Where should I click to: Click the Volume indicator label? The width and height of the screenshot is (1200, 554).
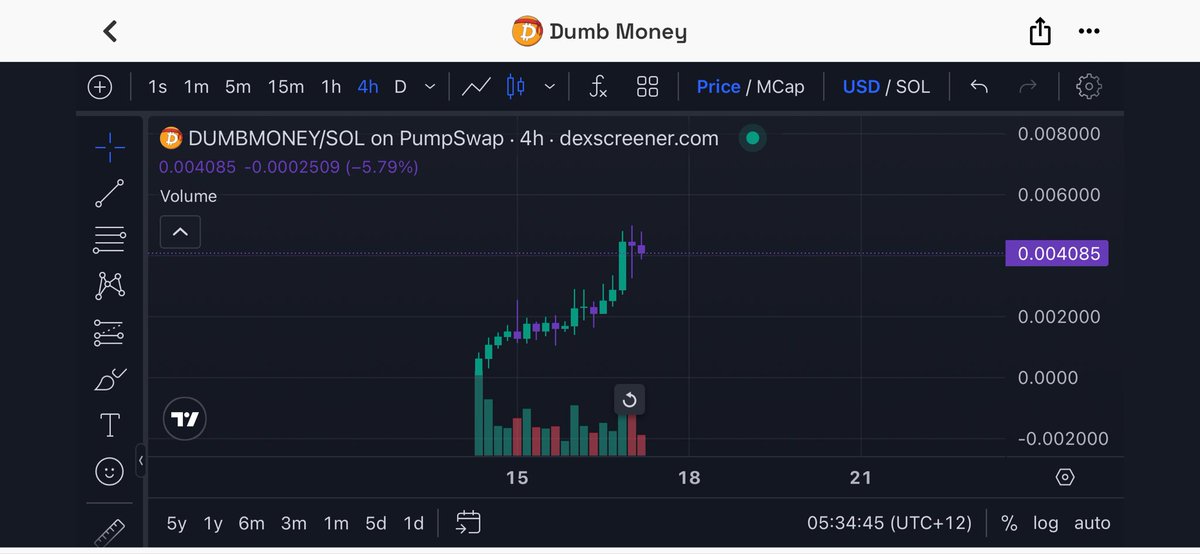pos(188,196)
